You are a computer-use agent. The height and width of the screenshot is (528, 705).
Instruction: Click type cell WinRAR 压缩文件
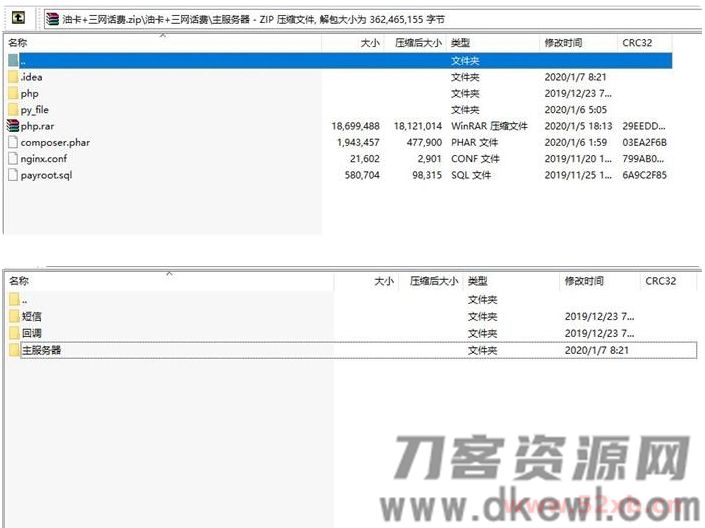[489, 126]
